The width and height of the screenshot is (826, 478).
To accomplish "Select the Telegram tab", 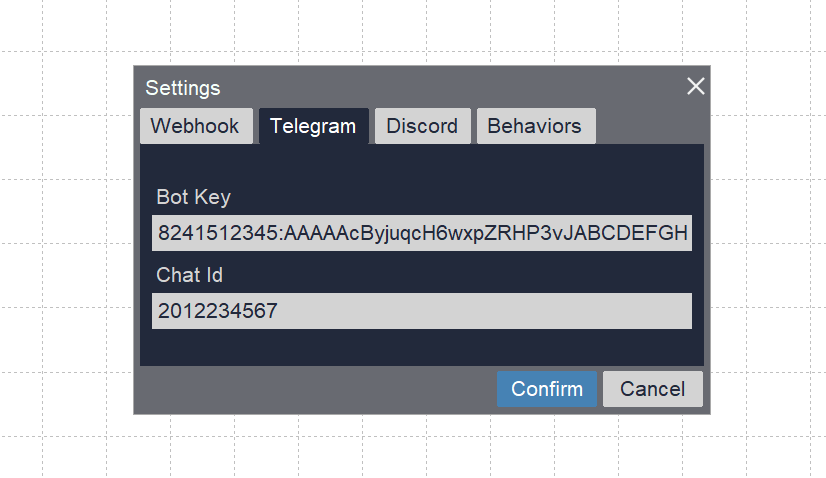I will (313, 126).
